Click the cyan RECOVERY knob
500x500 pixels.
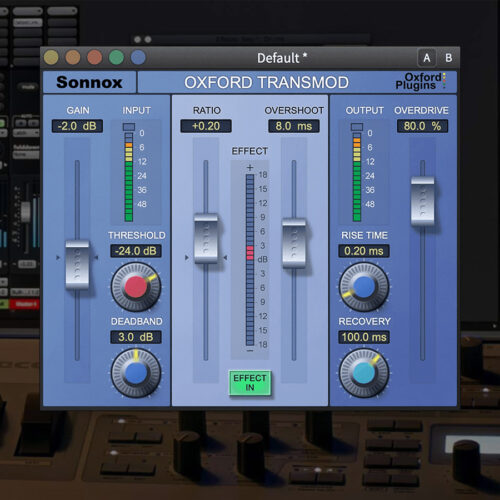364,373
